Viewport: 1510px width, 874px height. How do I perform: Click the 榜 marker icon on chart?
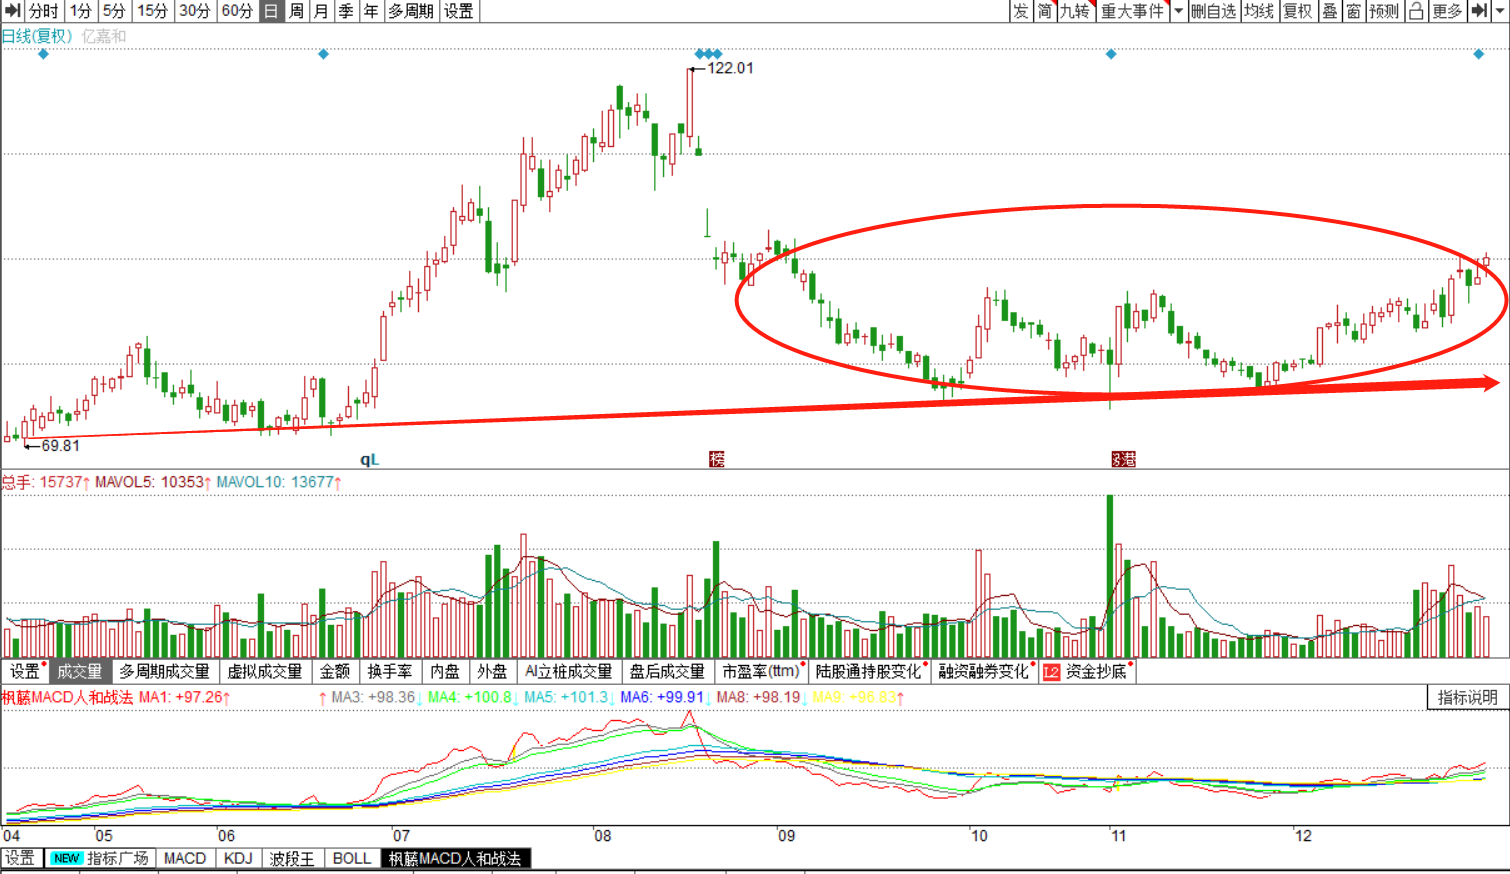[x=716, y=459]
